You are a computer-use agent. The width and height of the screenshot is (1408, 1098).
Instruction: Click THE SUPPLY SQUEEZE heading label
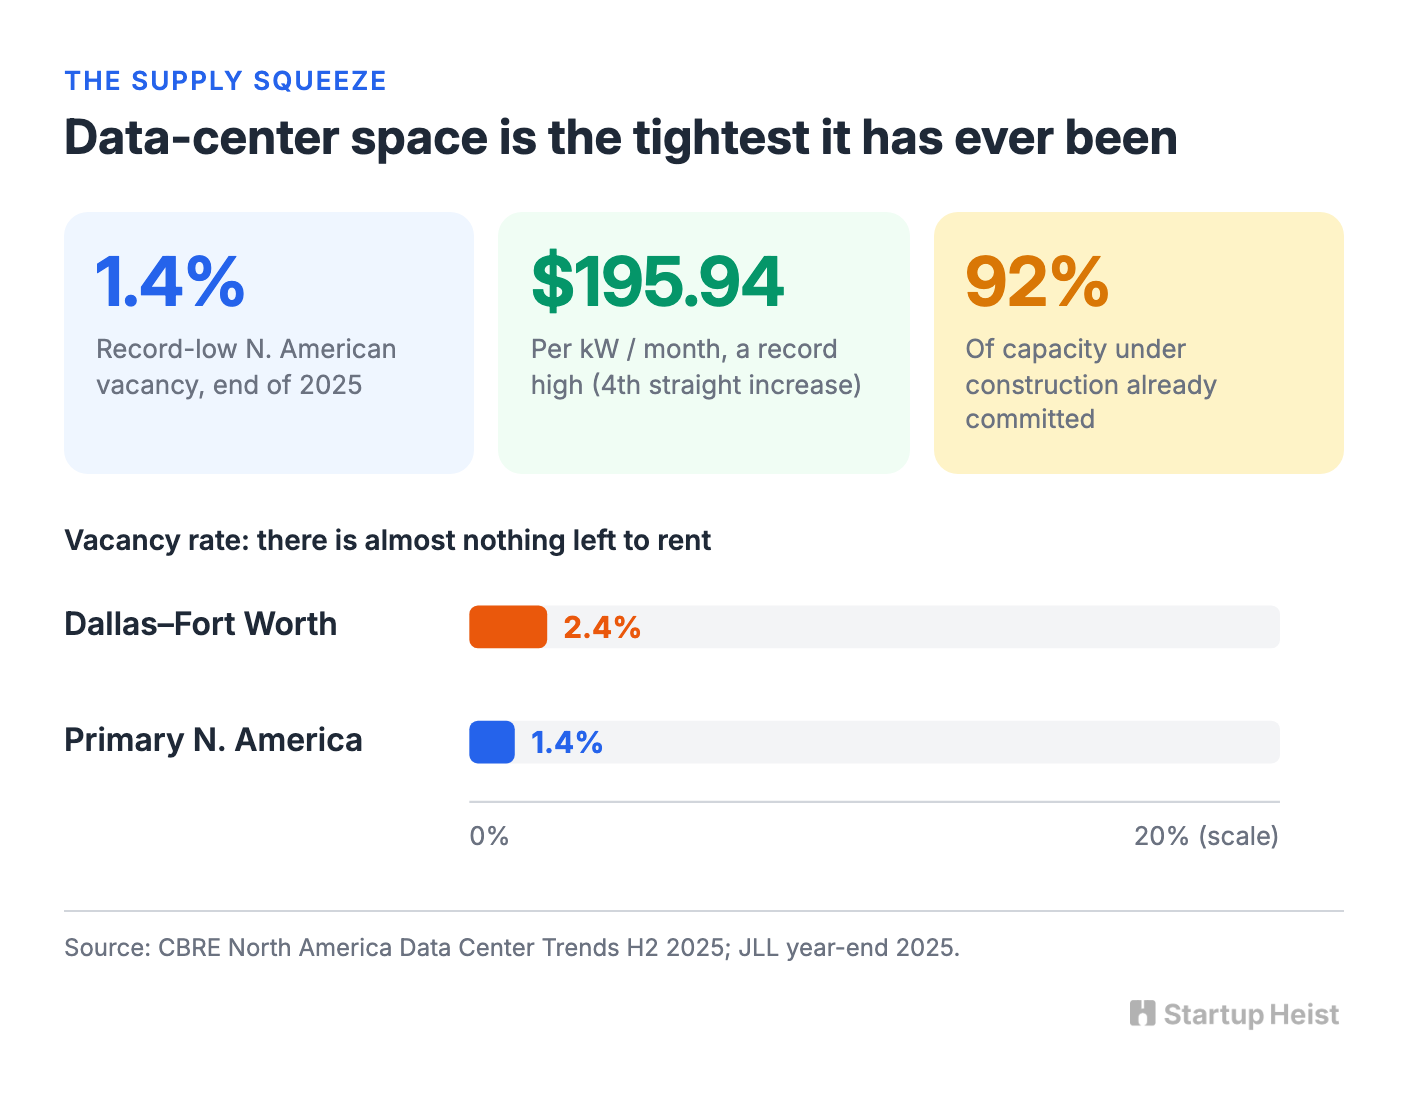coord(225,81)
